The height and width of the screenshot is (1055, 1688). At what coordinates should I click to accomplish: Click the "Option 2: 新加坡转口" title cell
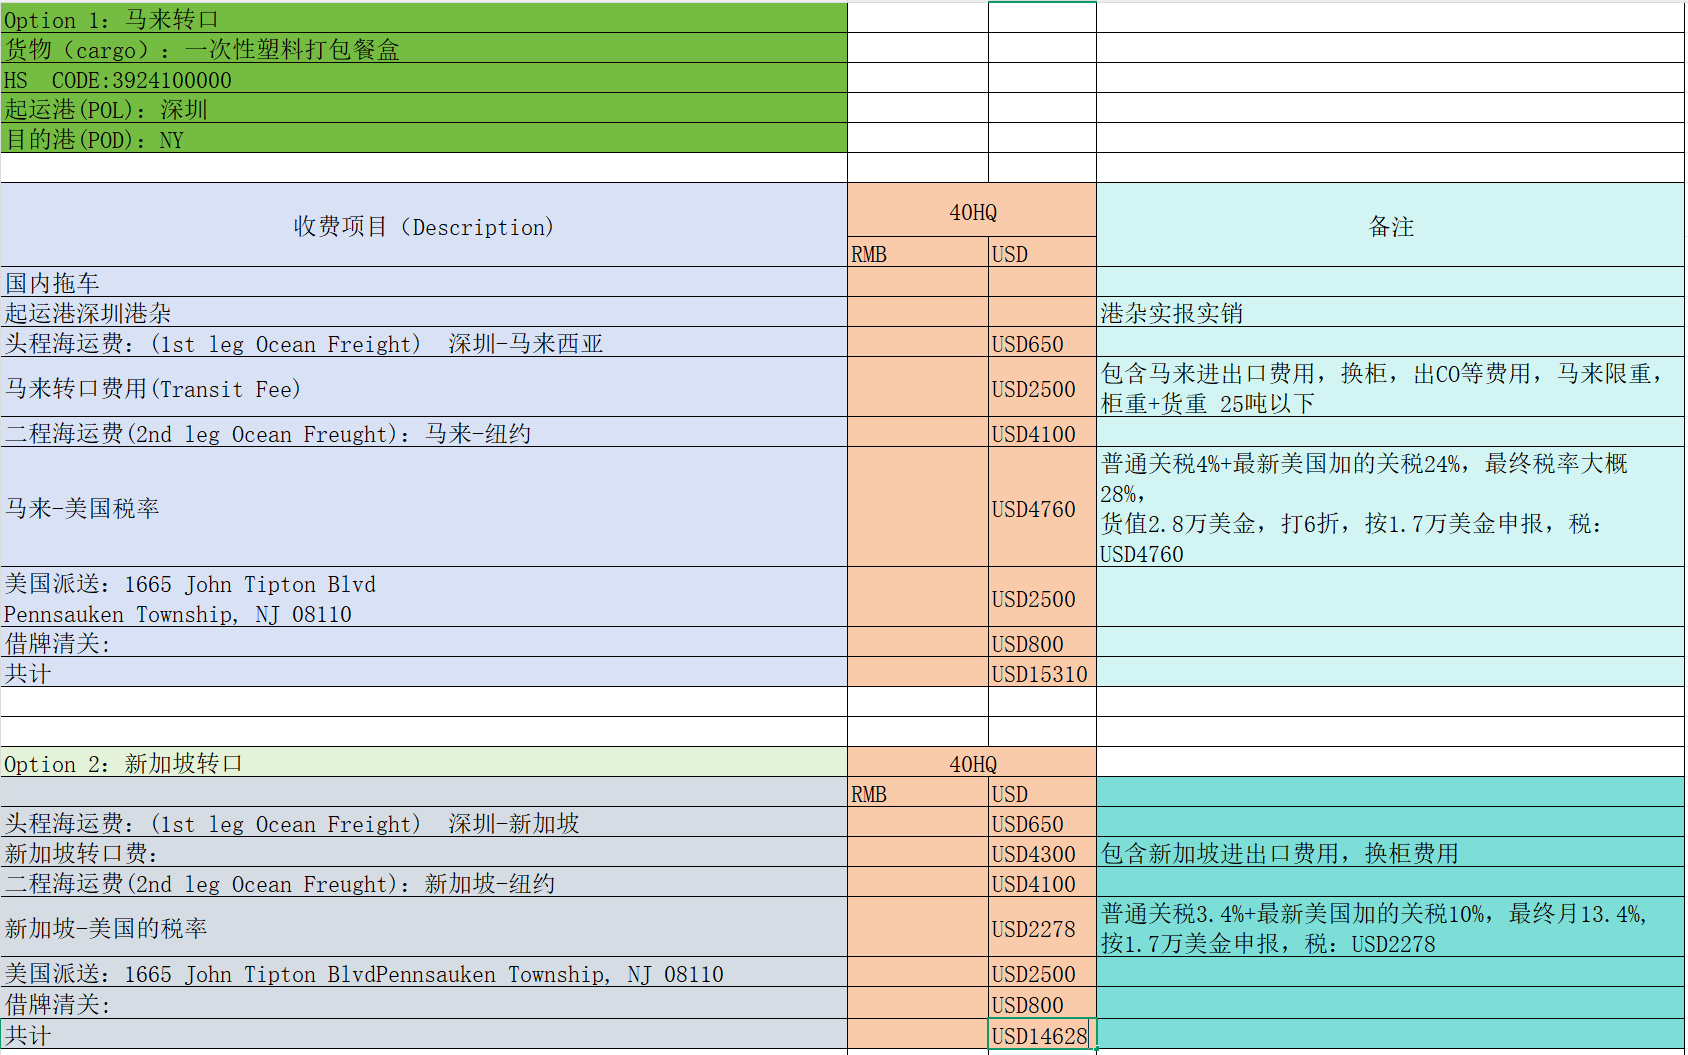coord(423,764)
